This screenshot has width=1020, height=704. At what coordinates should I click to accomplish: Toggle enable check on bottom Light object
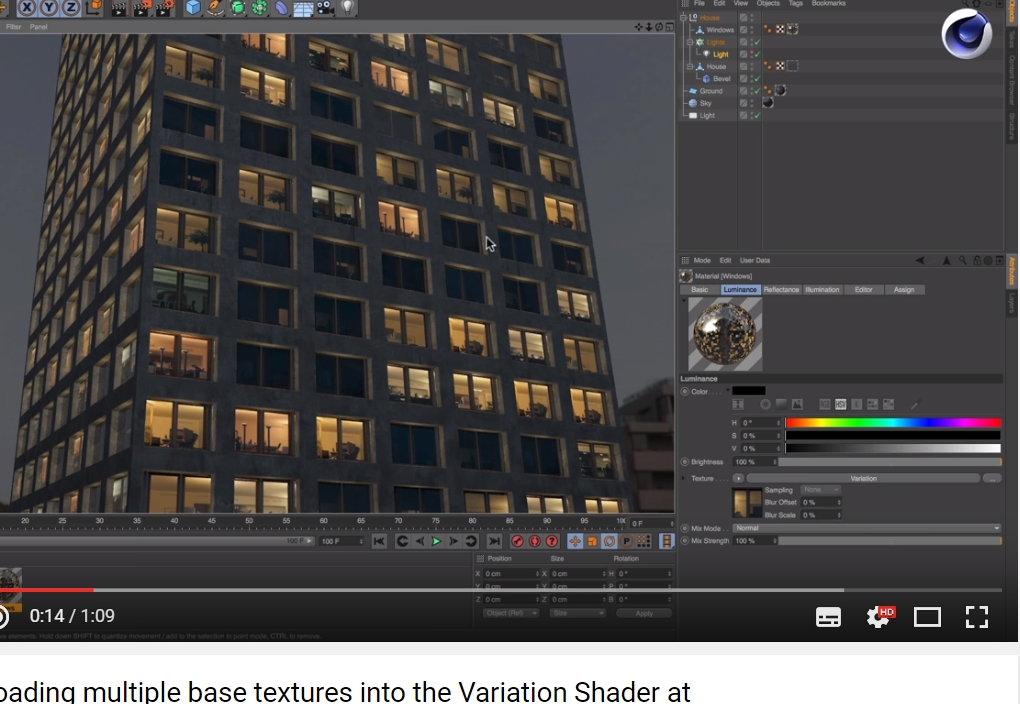coord(757,116)
